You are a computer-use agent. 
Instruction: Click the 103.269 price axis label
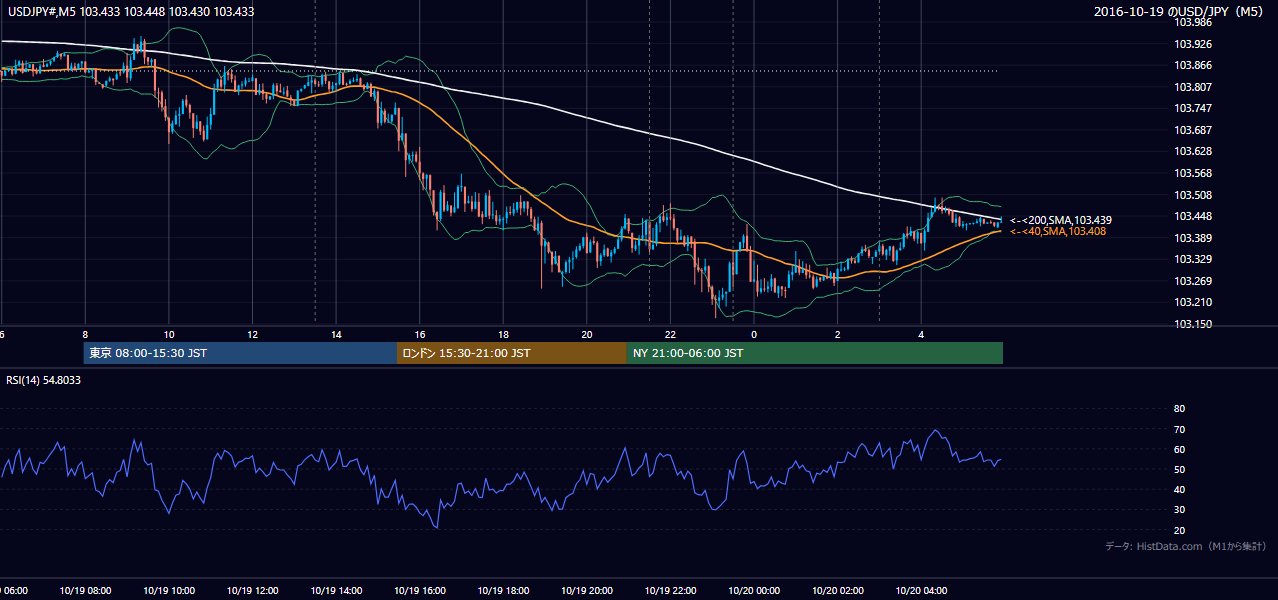click(x=1193, y=281)
